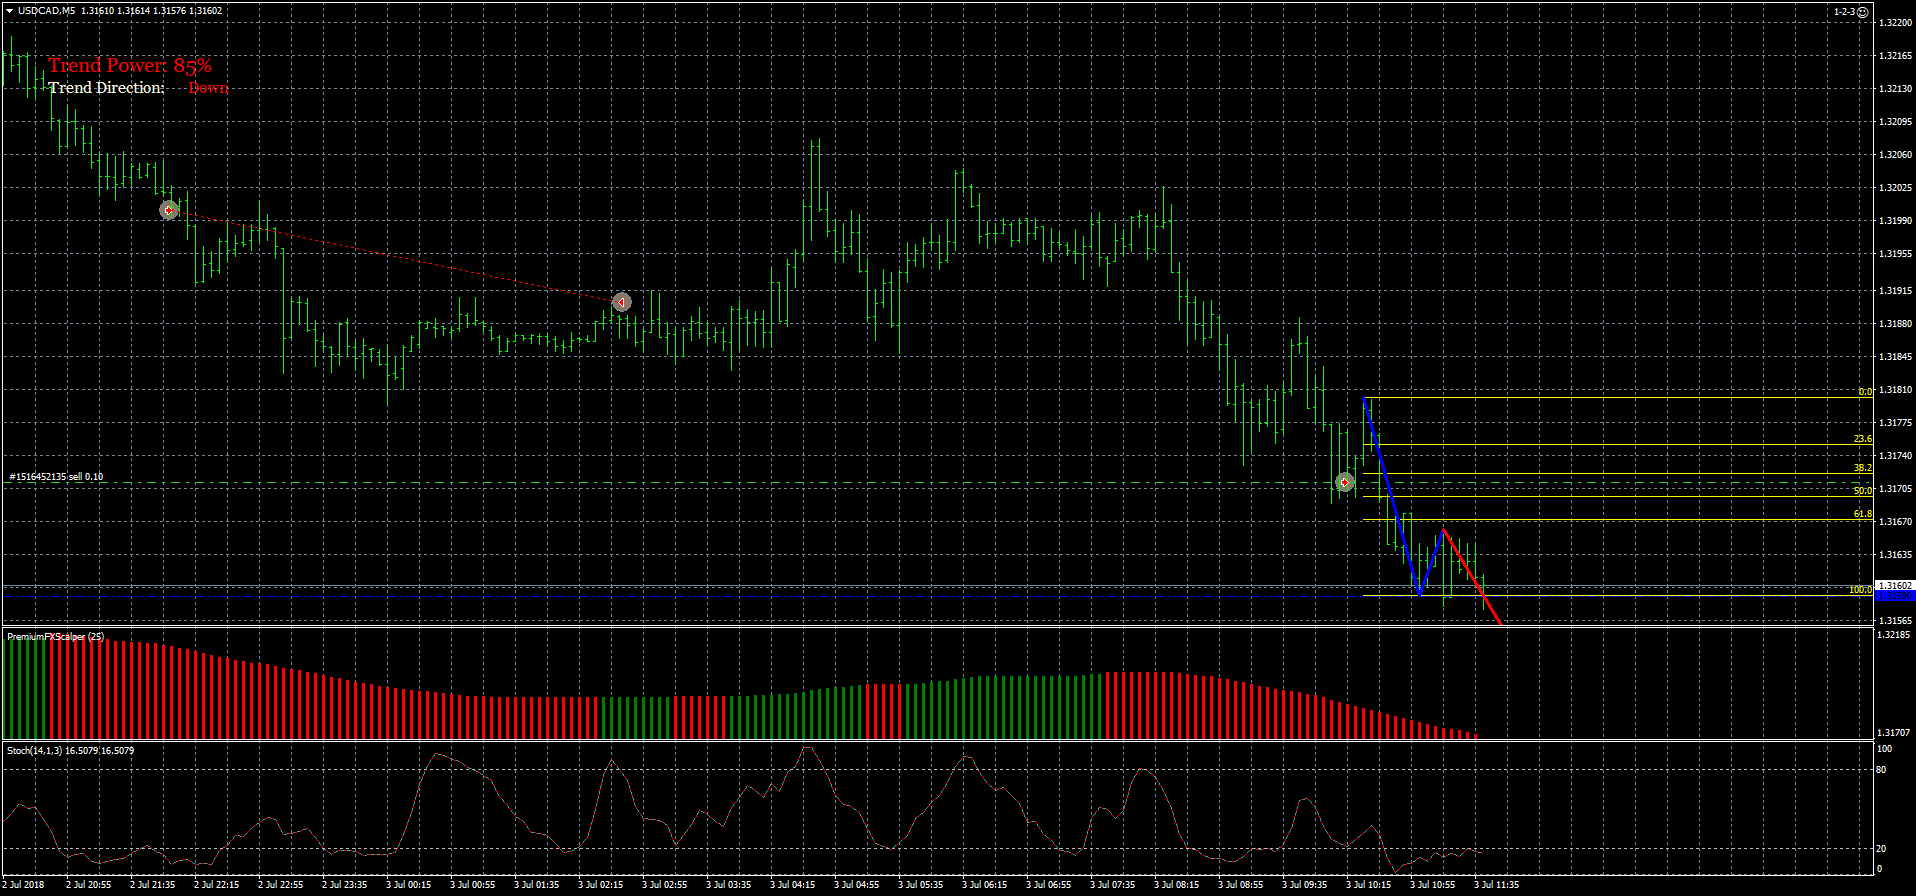1916x896 pixels.
Task: Click the '3 Jul 10:15' time label
Action: click(x=1369, y=885)
